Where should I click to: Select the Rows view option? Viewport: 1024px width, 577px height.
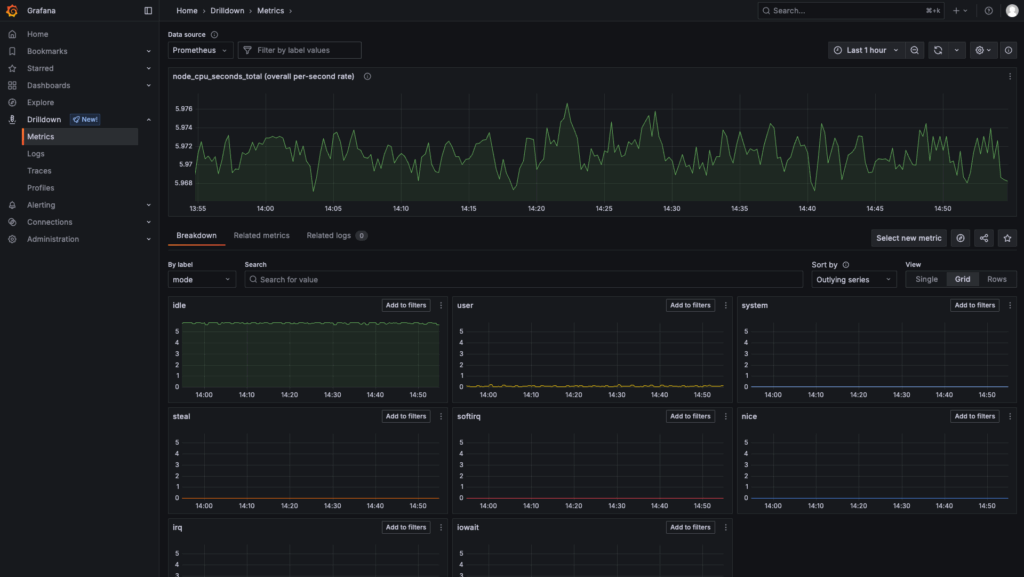(996, 279)
